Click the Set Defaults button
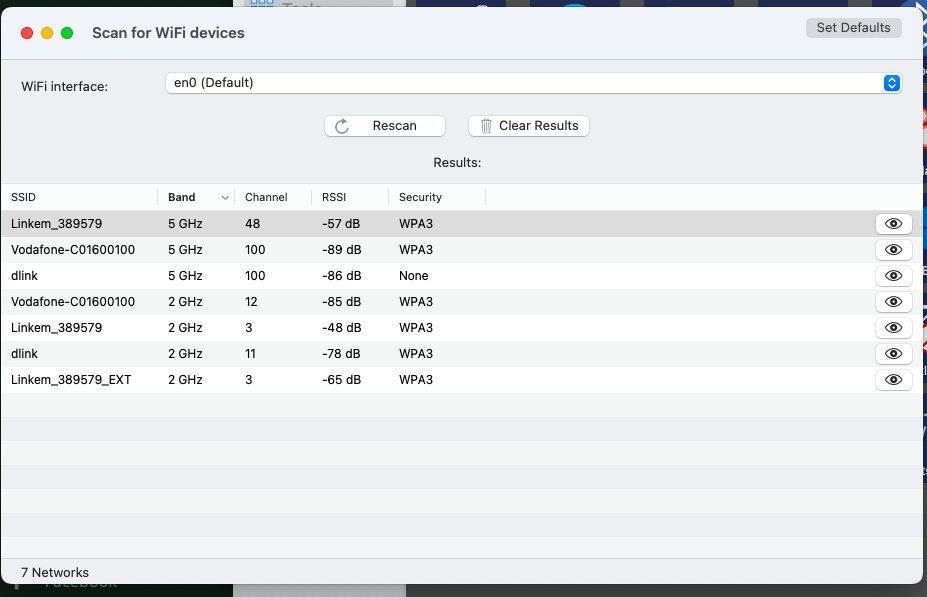The width and height of the screenshot is (927, 597). [x=853, y=28]
